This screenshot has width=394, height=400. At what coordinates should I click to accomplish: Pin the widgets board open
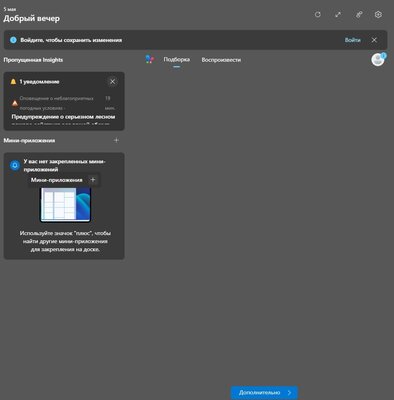(x=359, y=15)
